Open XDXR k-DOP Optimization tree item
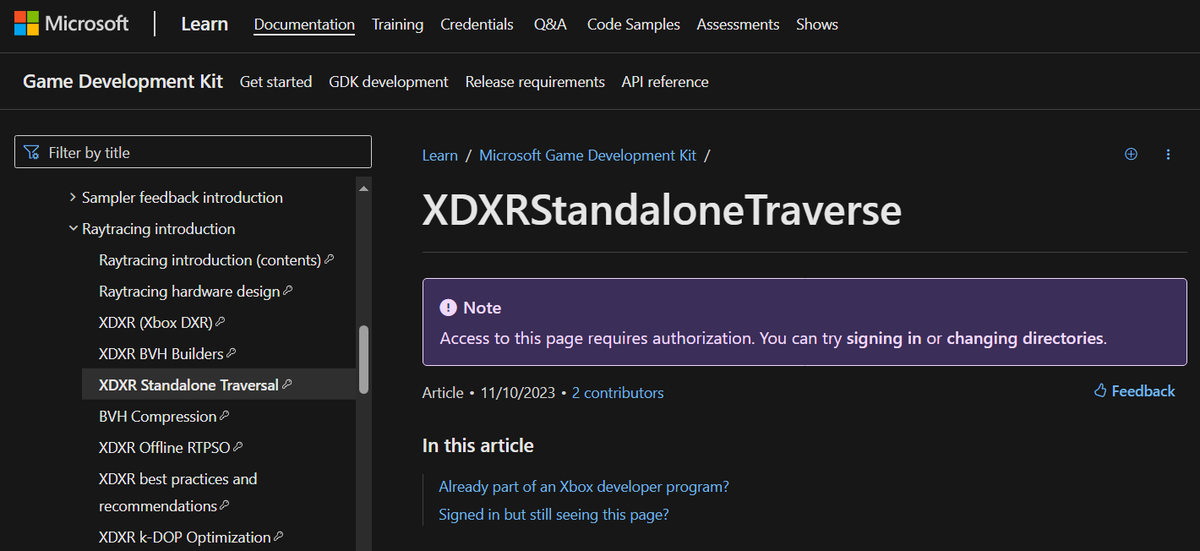The image size is (1200, 551). tap(185, 537)
